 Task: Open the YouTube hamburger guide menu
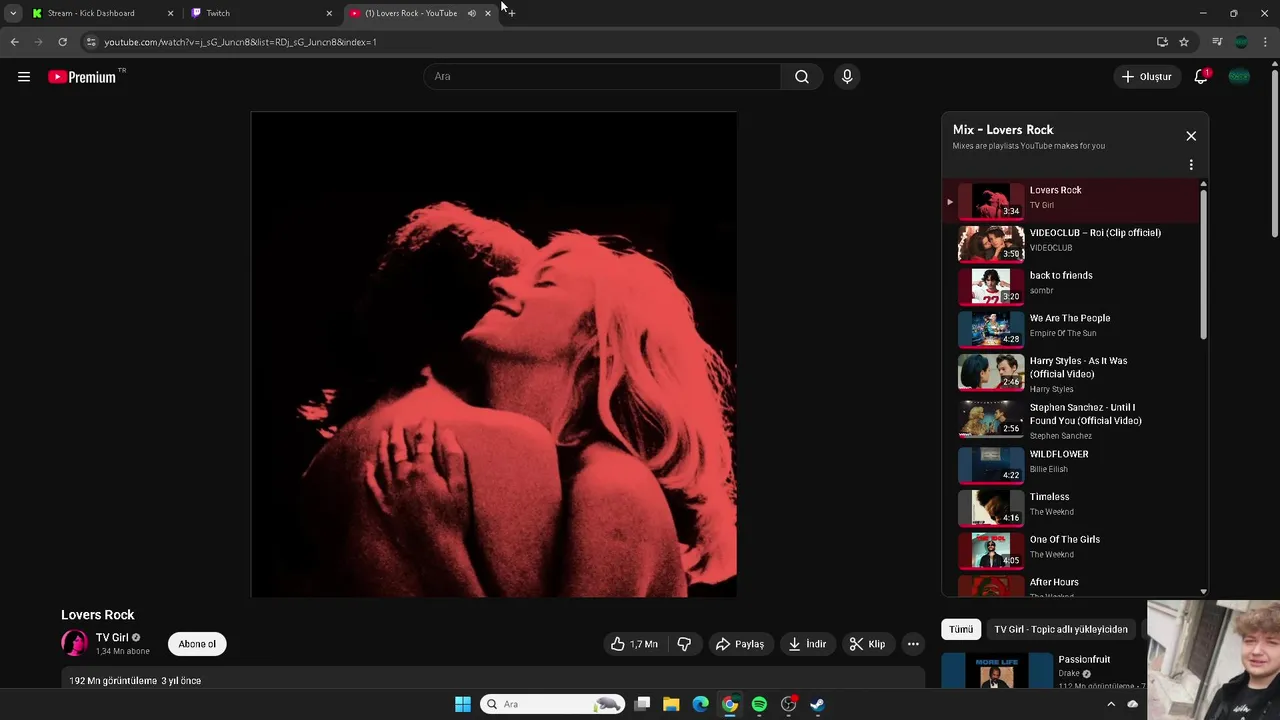pyautogui.click(x=24, y=77)
